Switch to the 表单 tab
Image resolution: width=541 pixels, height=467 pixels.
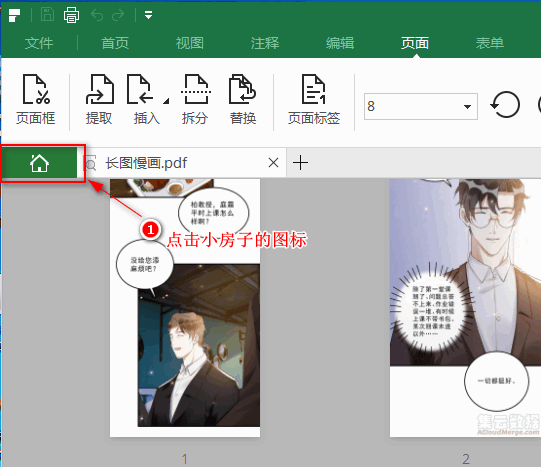pos(490,43)
